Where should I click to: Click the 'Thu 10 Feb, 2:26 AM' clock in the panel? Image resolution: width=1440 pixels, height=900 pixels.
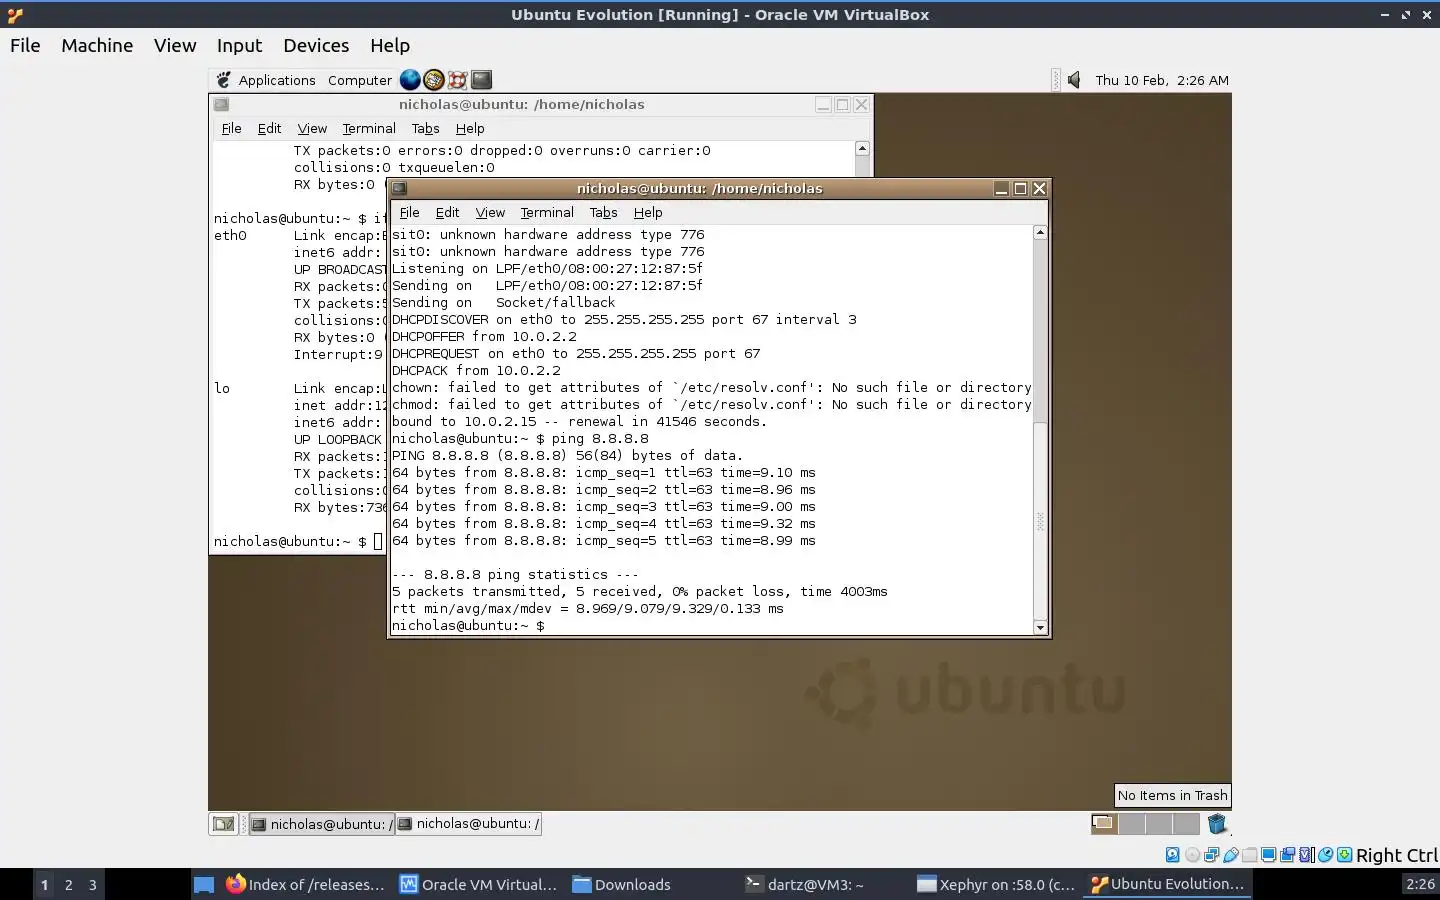tap(1162, 80)
